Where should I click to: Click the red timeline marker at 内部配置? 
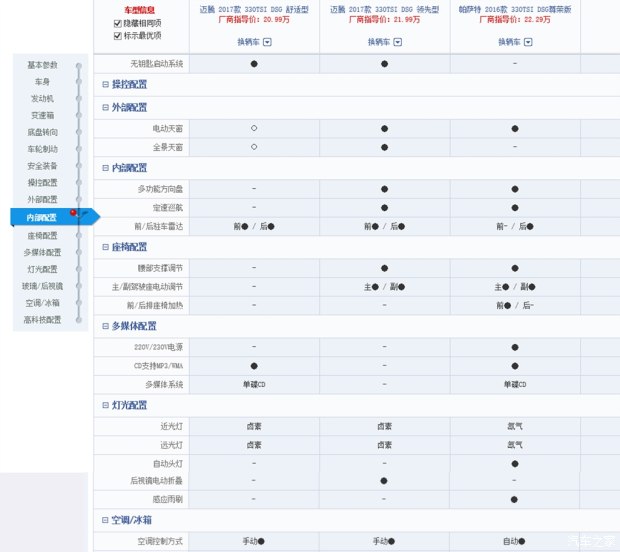[x=73, y=213]
